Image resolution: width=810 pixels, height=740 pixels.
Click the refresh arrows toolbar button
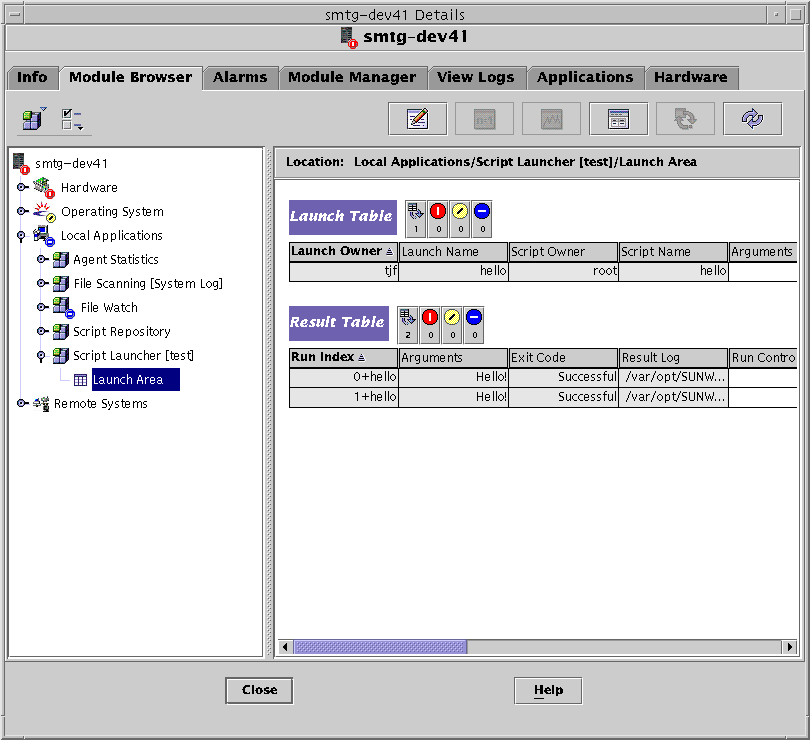click(752, 119)
